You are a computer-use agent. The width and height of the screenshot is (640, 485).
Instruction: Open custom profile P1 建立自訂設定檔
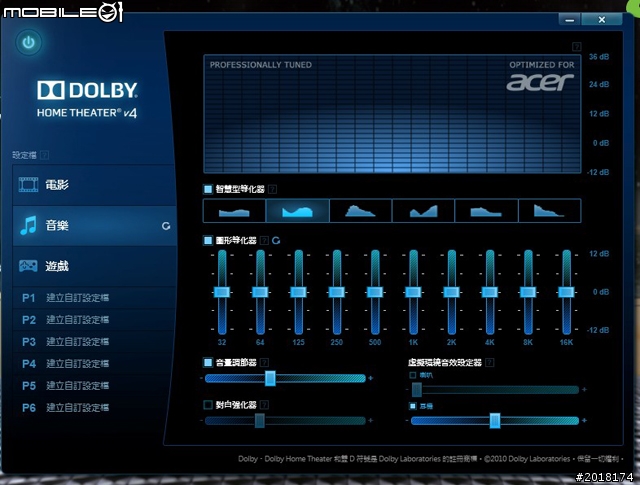point(94,298)
